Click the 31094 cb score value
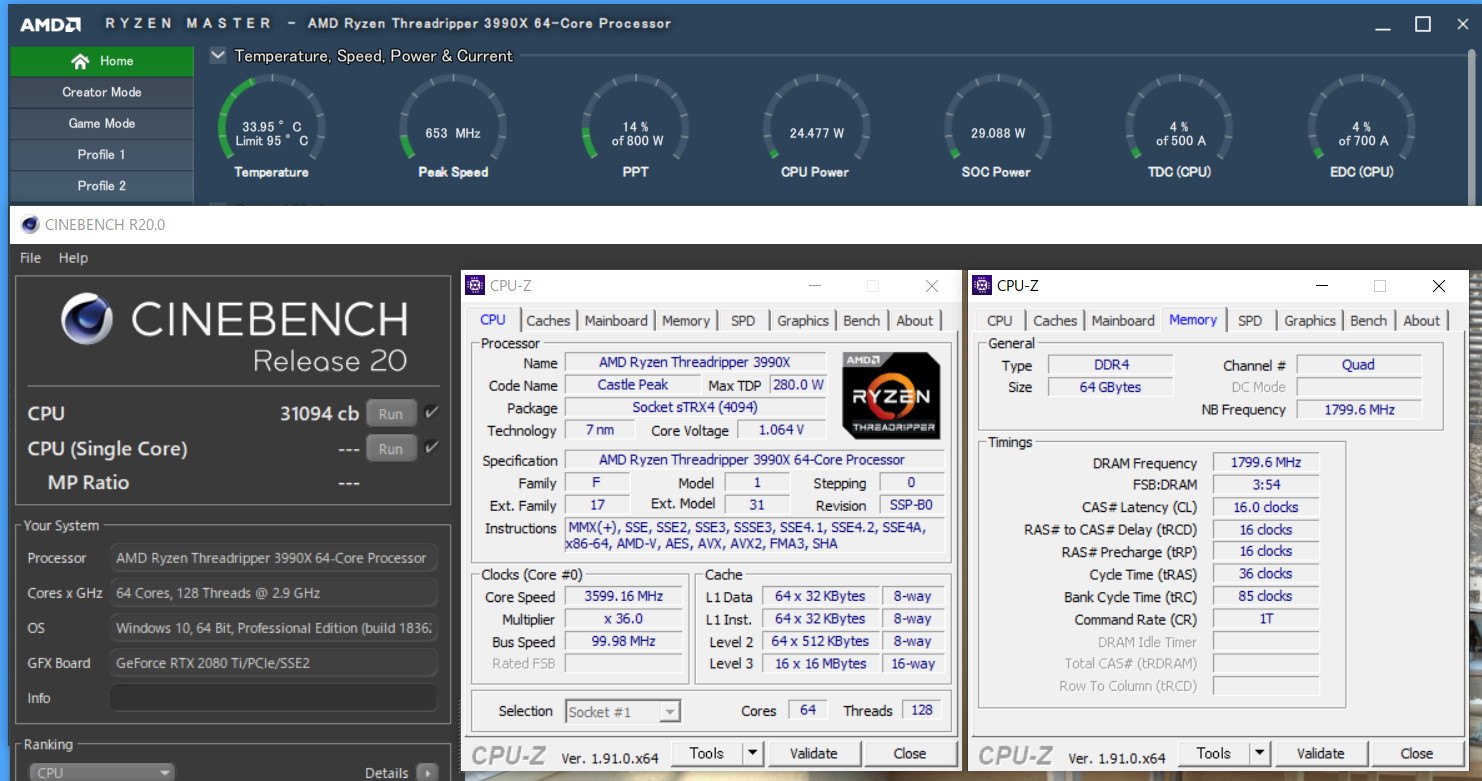This screenshot has width=1482, height=781. [x=319, y=413]
